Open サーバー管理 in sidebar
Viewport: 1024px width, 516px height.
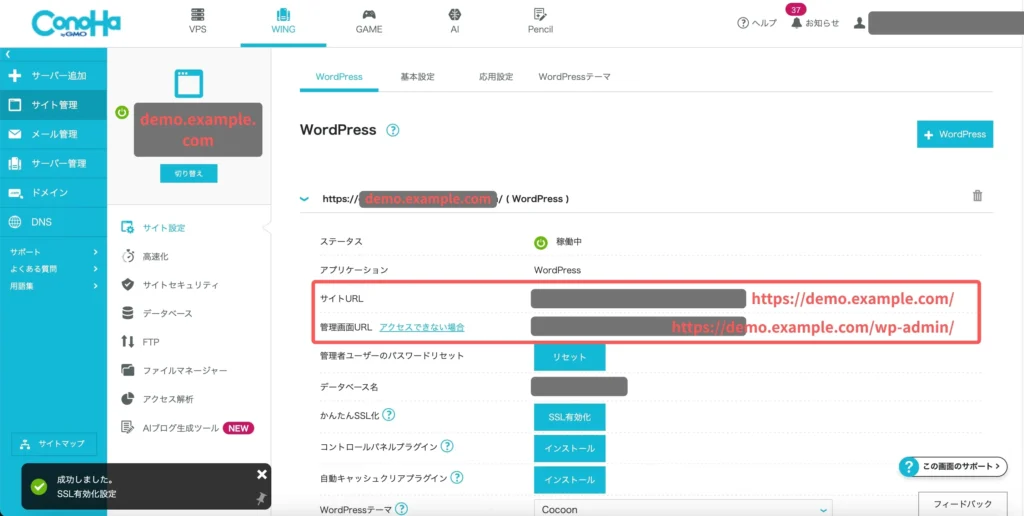(x=54, y=163)
